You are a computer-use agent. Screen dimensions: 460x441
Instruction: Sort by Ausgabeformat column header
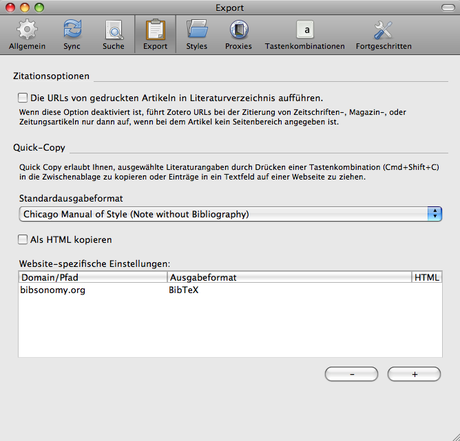(x=289, y=277)
